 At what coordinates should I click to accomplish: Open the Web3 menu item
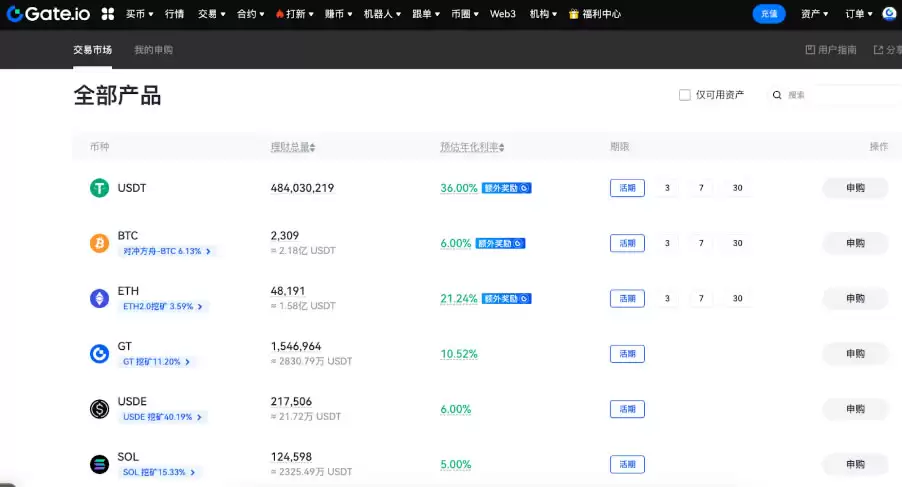[502, 14]
